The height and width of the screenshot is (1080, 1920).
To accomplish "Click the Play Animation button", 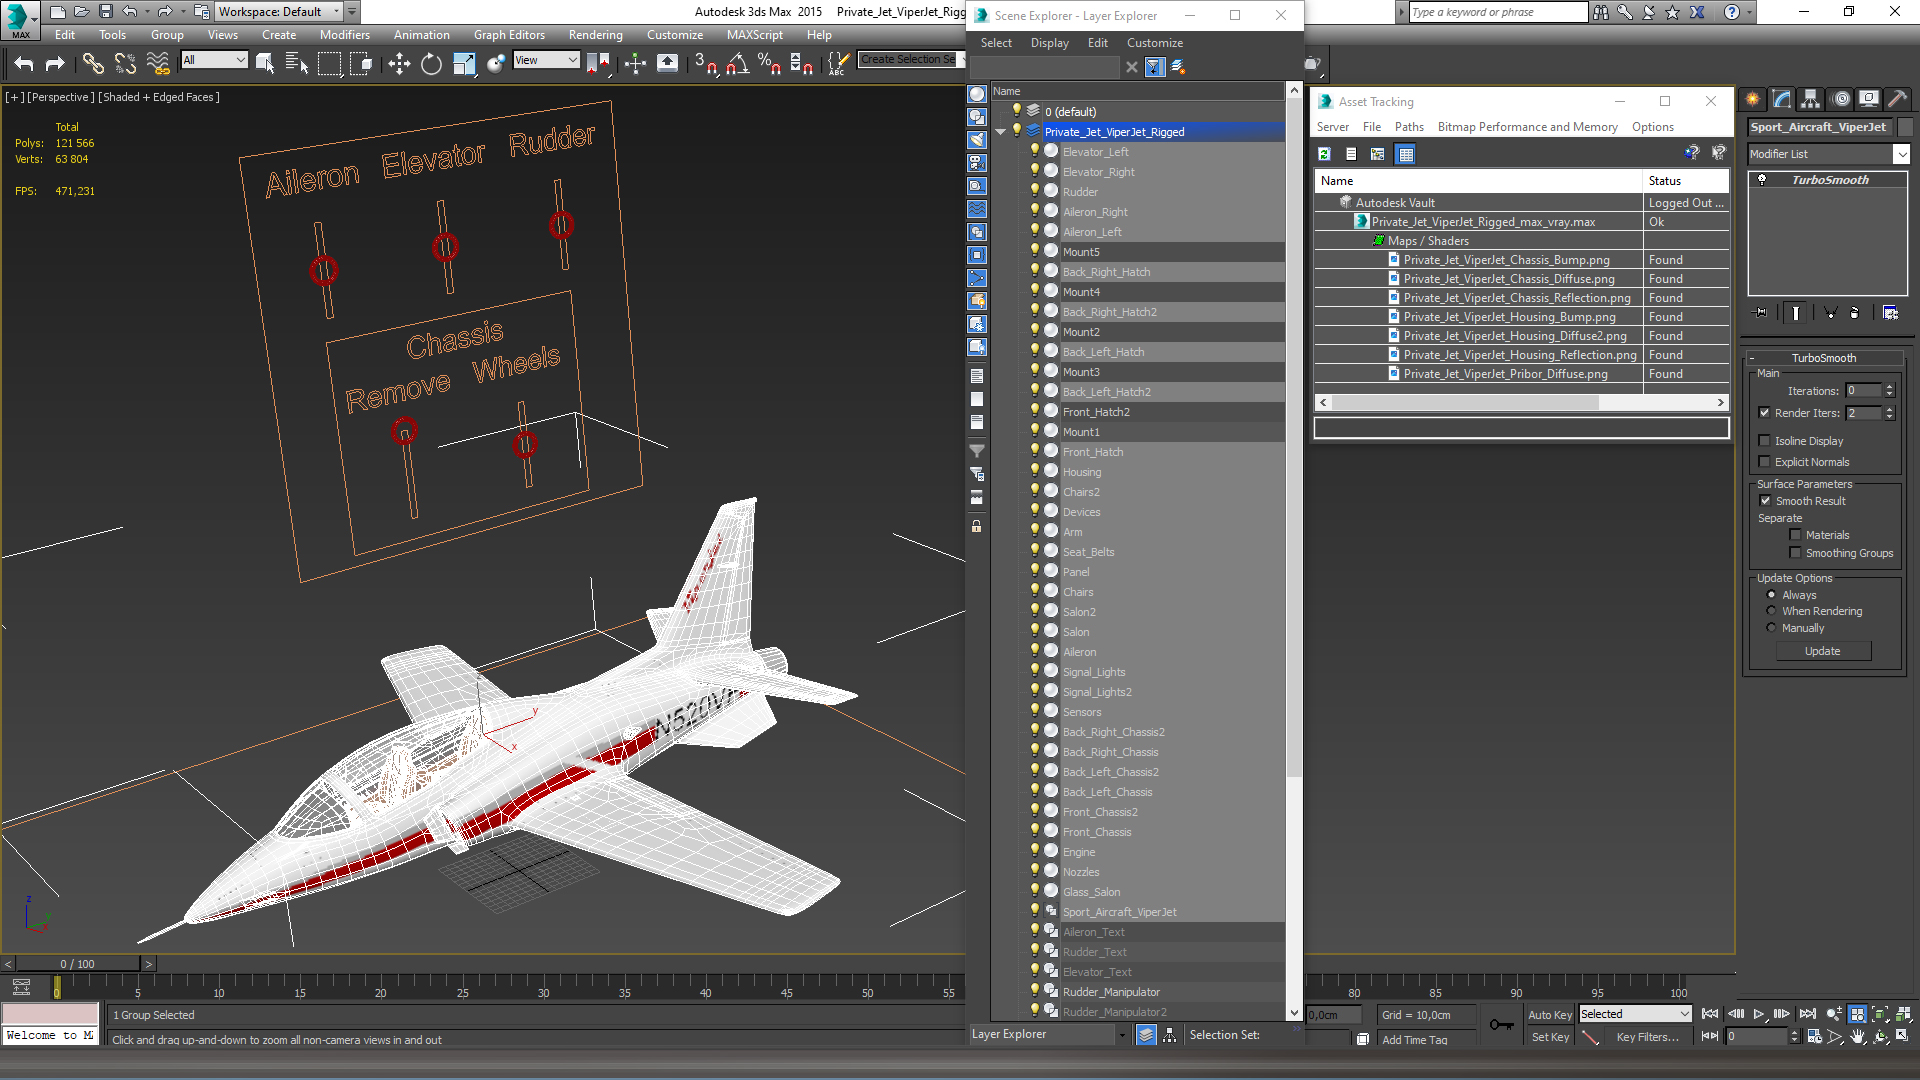I will [1759, 1014].
